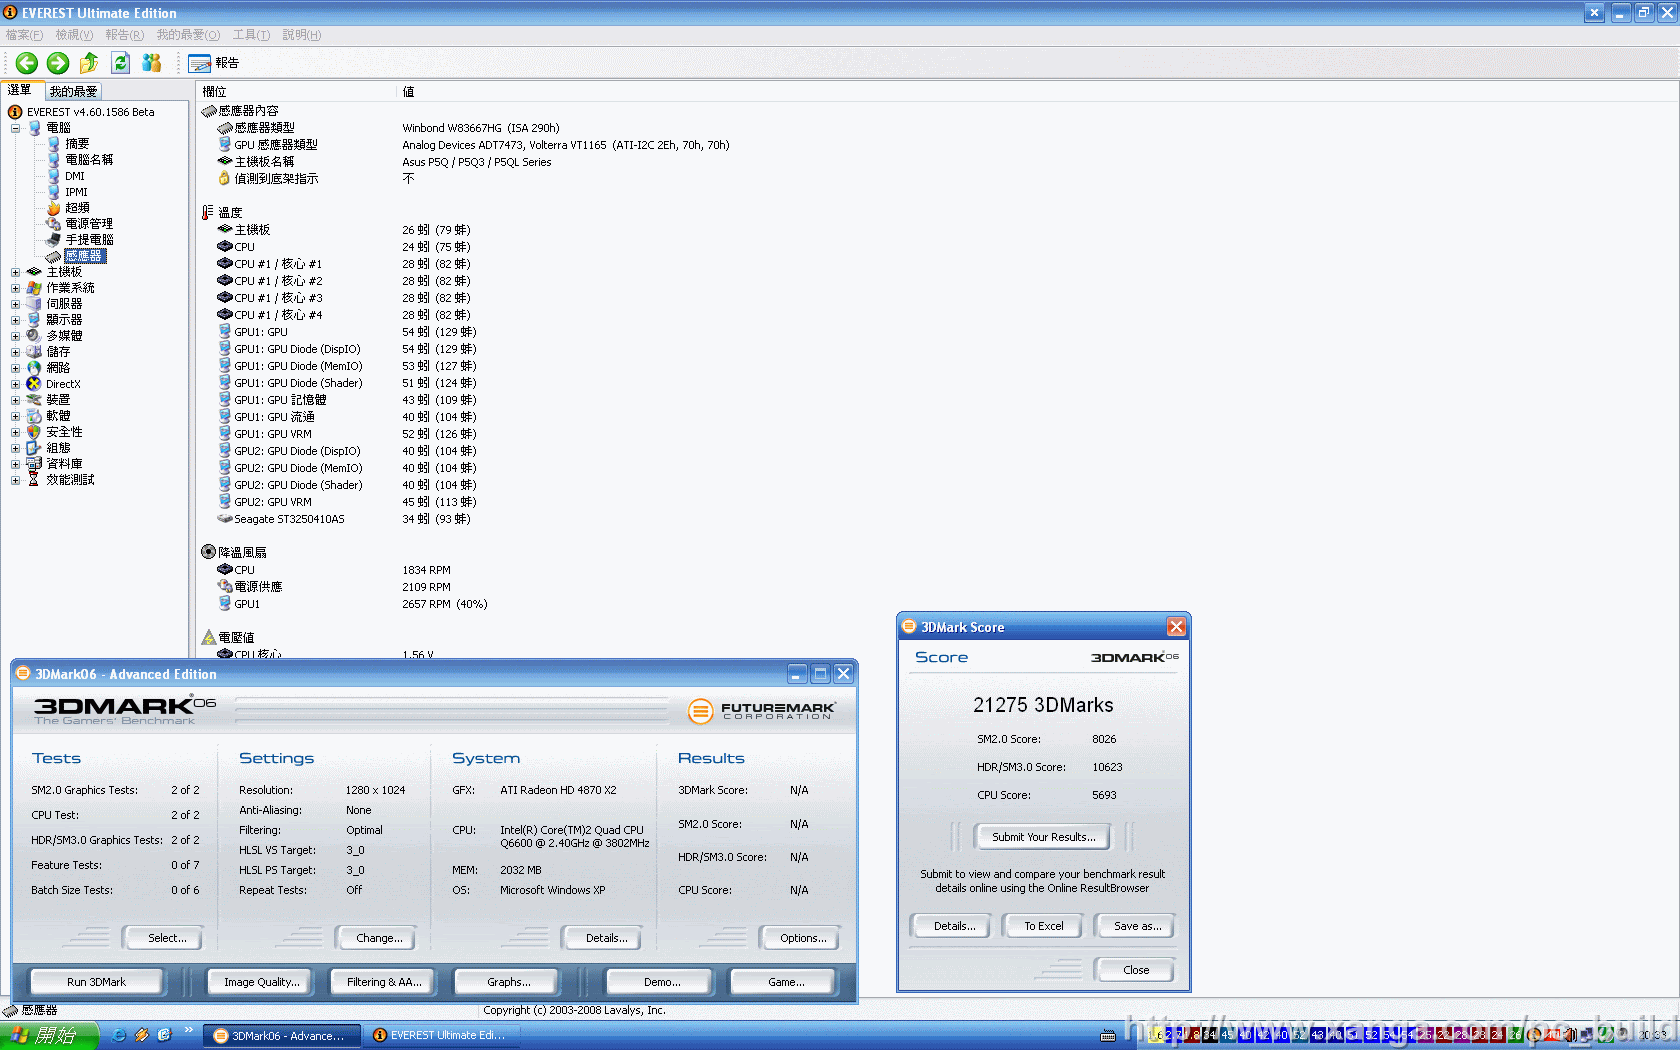
Task: Click the 3DMark Score dialog title icon
Action: point(909,627)
